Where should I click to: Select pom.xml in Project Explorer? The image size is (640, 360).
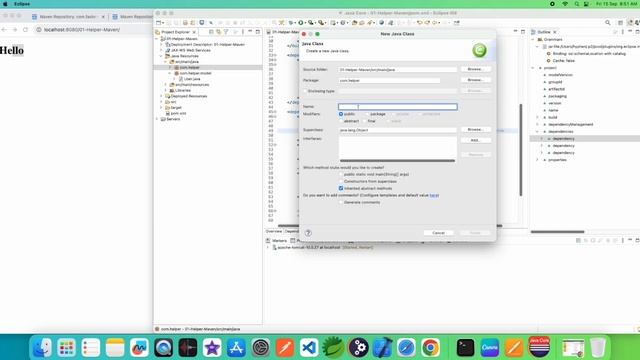(178, 113)
